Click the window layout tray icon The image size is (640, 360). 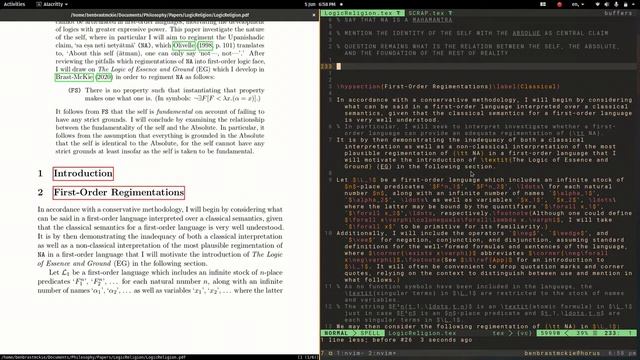pyautogui.click(x=543, y=4)
